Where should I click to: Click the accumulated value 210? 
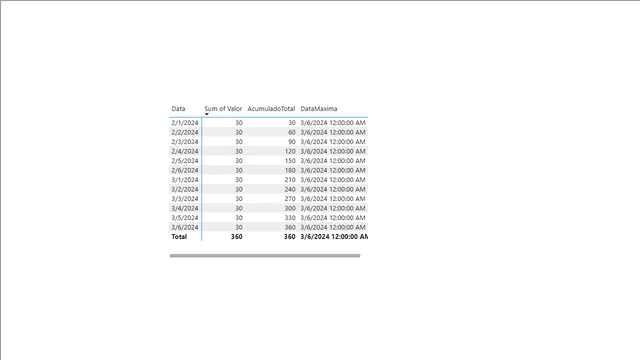(290, 180)
